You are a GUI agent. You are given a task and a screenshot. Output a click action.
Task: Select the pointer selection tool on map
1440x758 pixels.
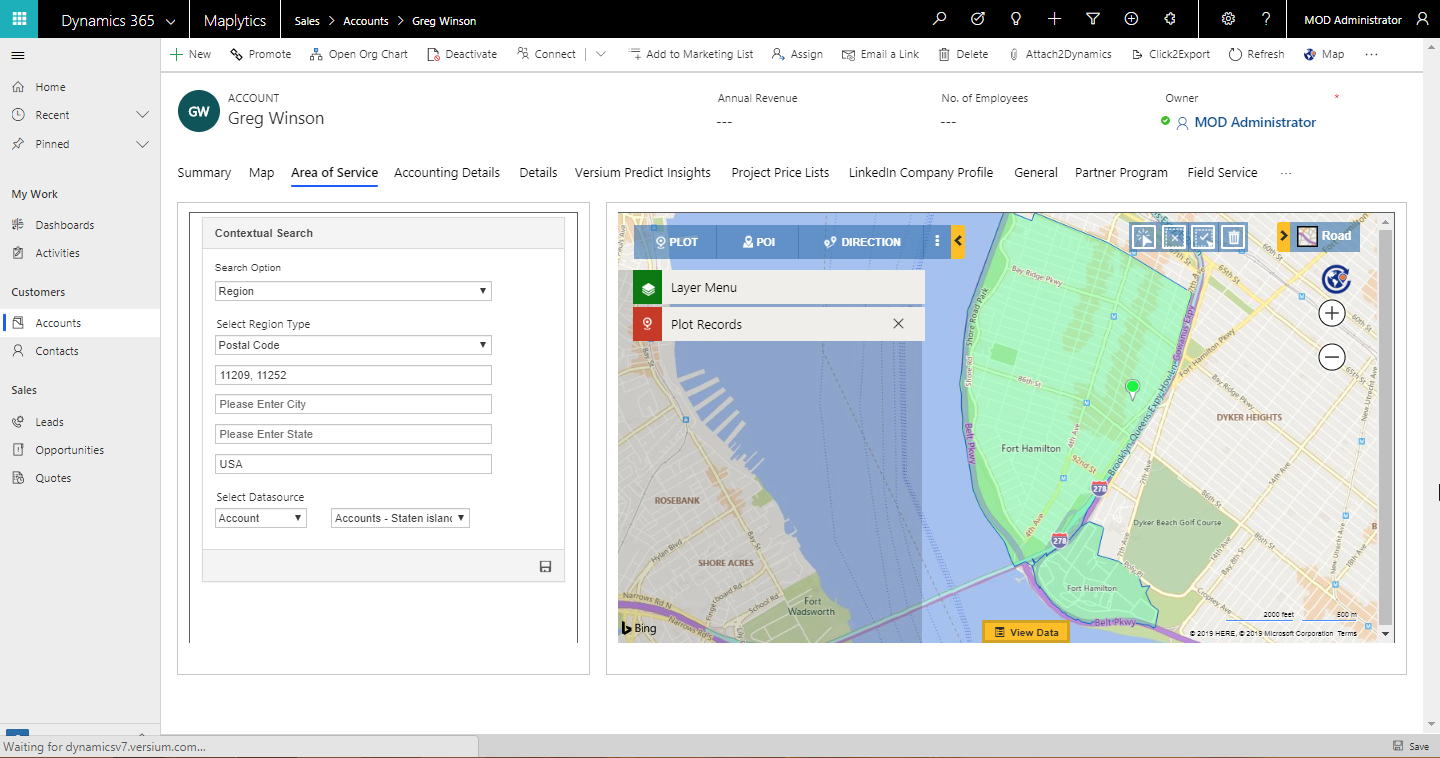pyautogui.click(x=1144, y=237)
